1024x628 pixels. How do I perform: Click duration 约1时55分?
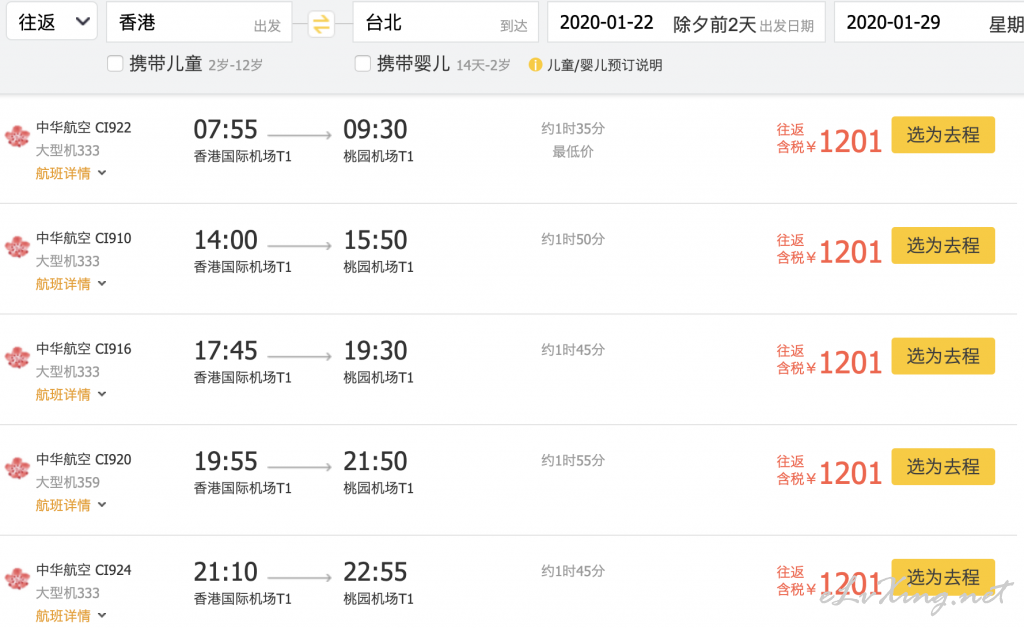point(573,460)
